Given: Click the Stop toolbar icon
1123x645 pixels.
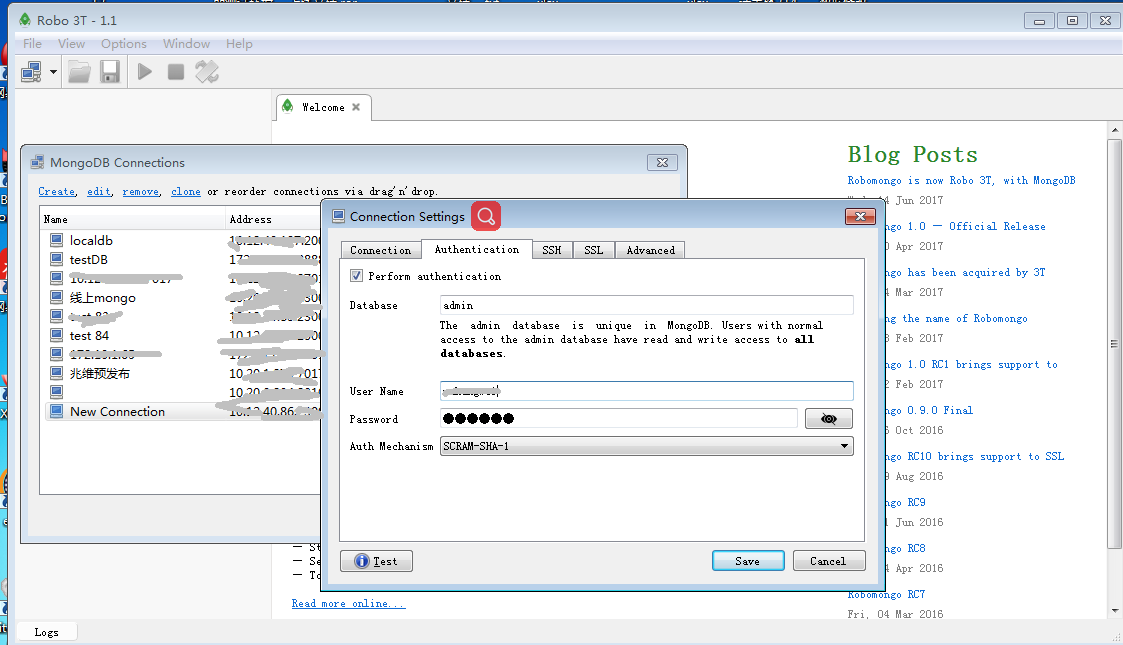Looking at the screenshot, I should [x=175, y=72].
